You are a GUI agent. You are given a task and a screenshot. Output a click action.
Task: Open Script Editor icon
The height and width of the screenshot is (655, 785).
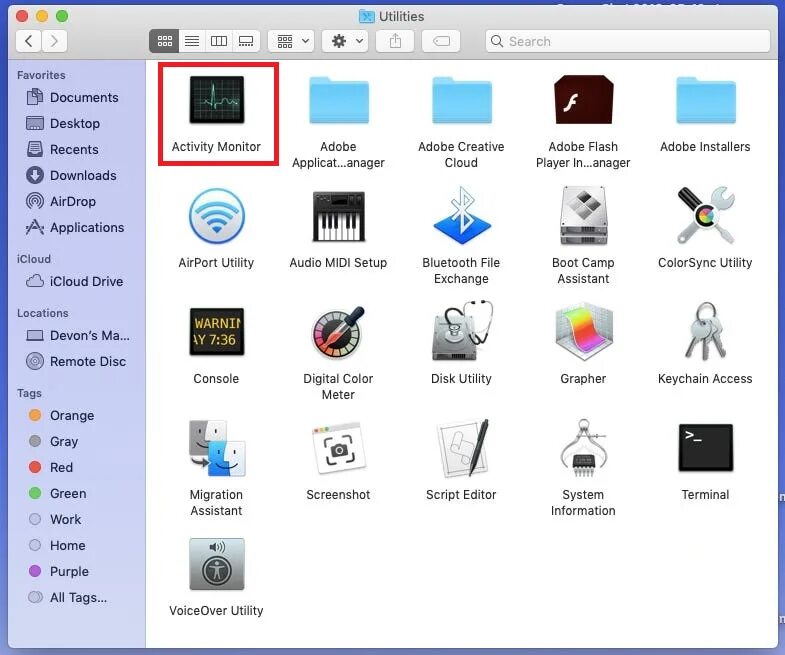(462, 448)
